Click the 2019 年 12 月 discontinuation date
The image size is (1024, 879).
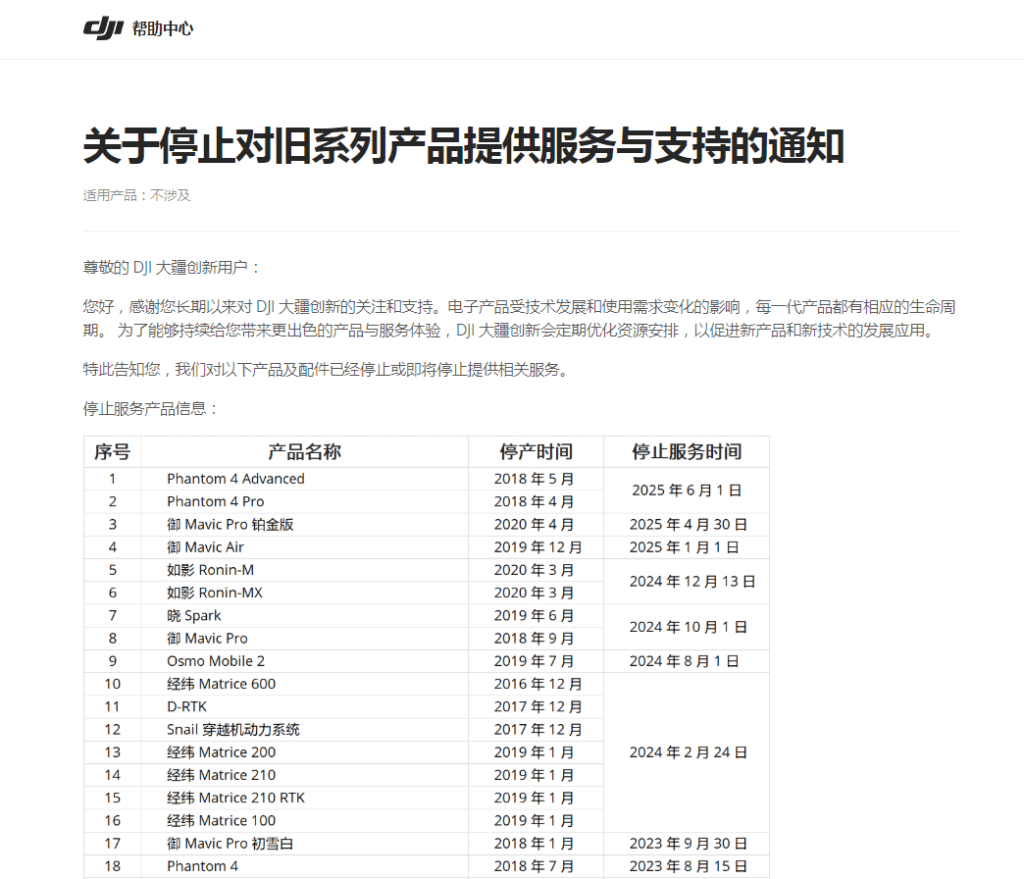pos(537,547)
